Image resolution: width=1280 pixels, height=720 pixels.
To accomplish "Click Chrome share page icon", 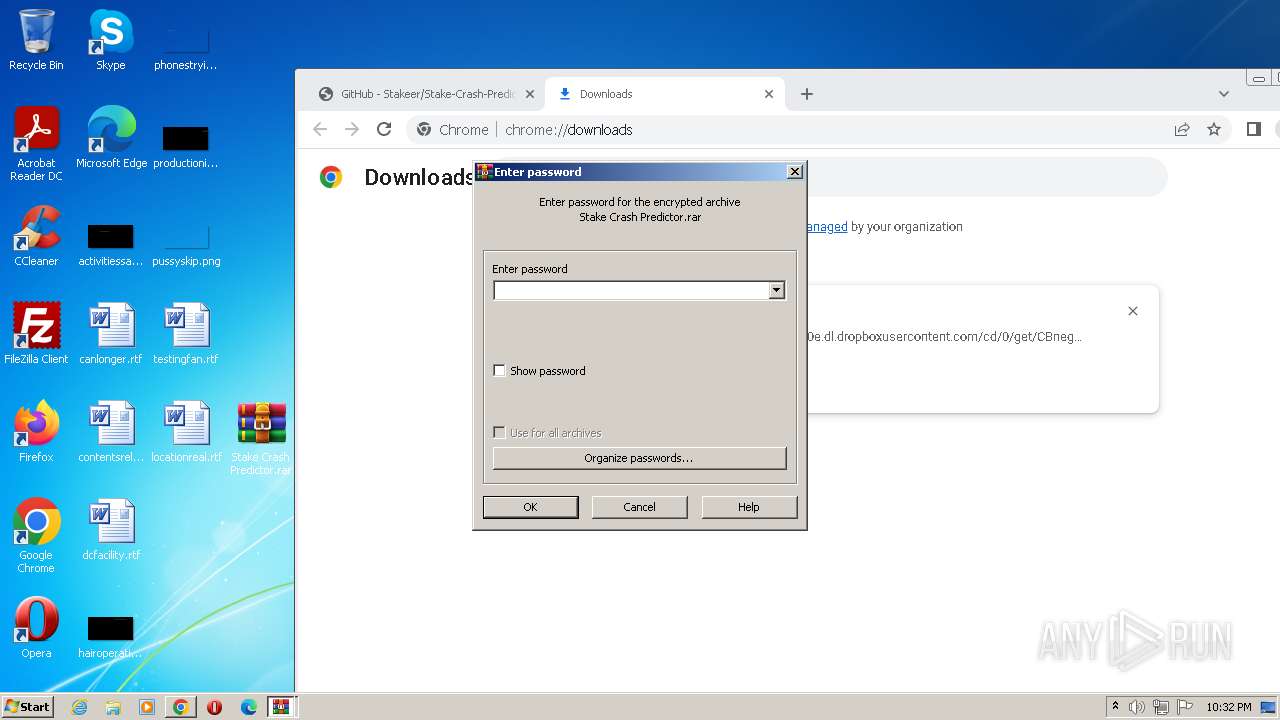I will 1182,129.
